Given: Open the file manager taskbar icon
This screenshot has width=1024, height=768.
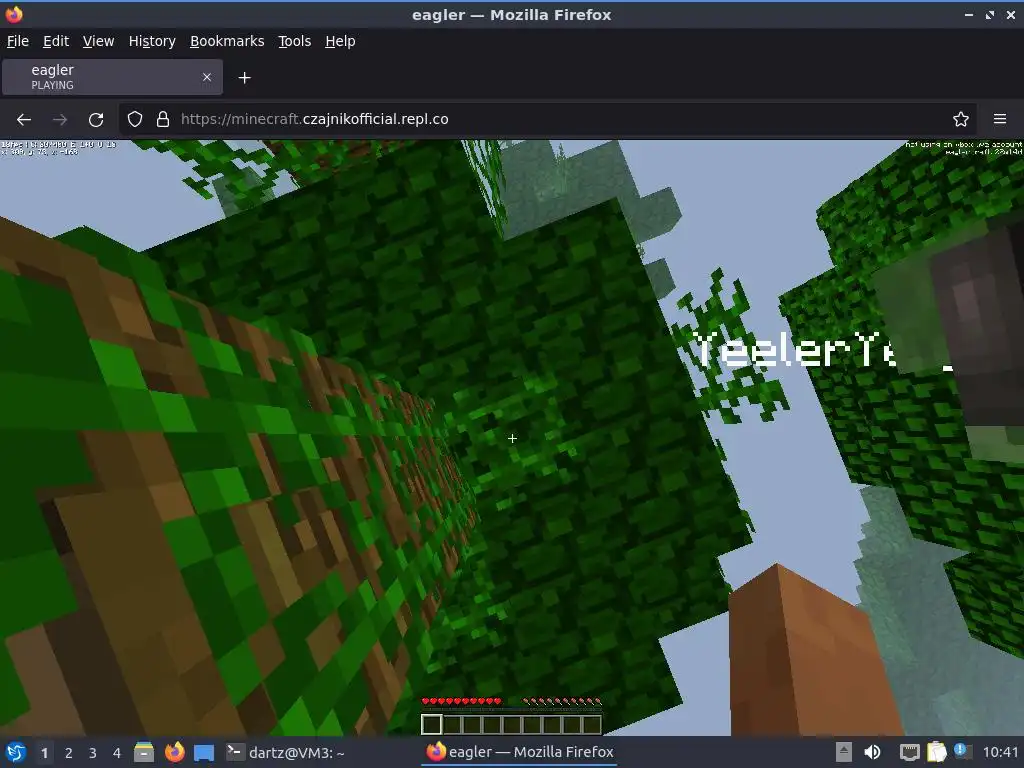Looking at the screenshot, I should [x=144, y=752].
